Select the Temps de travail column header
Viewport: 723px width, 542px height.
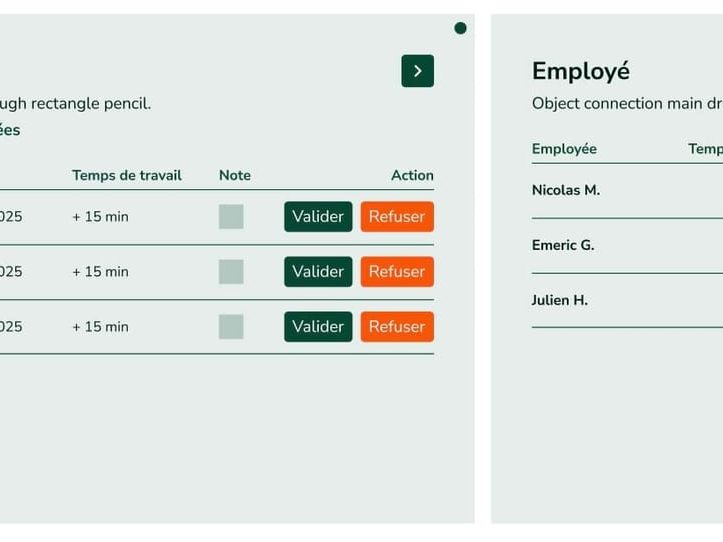127,176
